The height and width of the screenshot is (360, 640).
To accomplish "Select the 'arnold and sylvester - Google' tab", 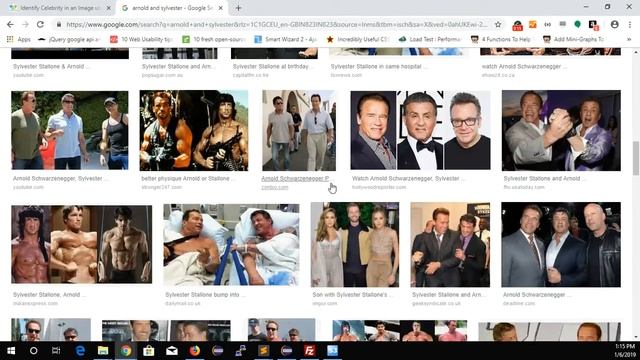I will point(173,8).
